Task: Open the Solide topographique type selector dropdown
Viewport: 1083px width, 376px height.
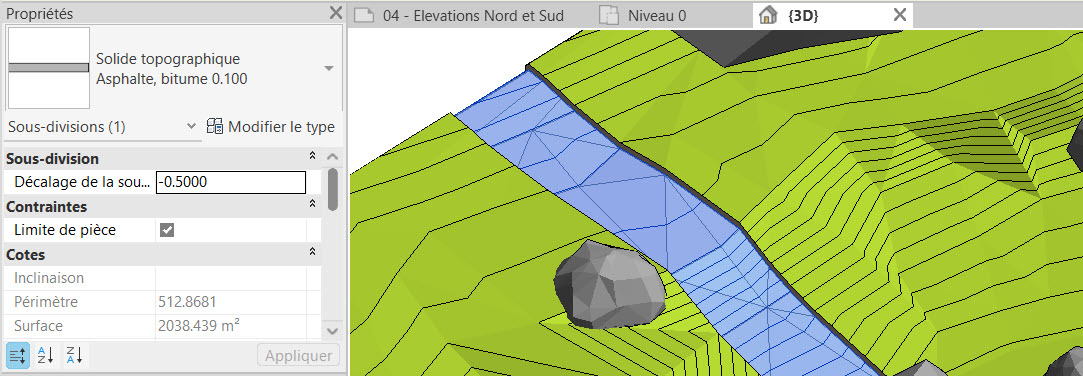Action: (329, 68)
